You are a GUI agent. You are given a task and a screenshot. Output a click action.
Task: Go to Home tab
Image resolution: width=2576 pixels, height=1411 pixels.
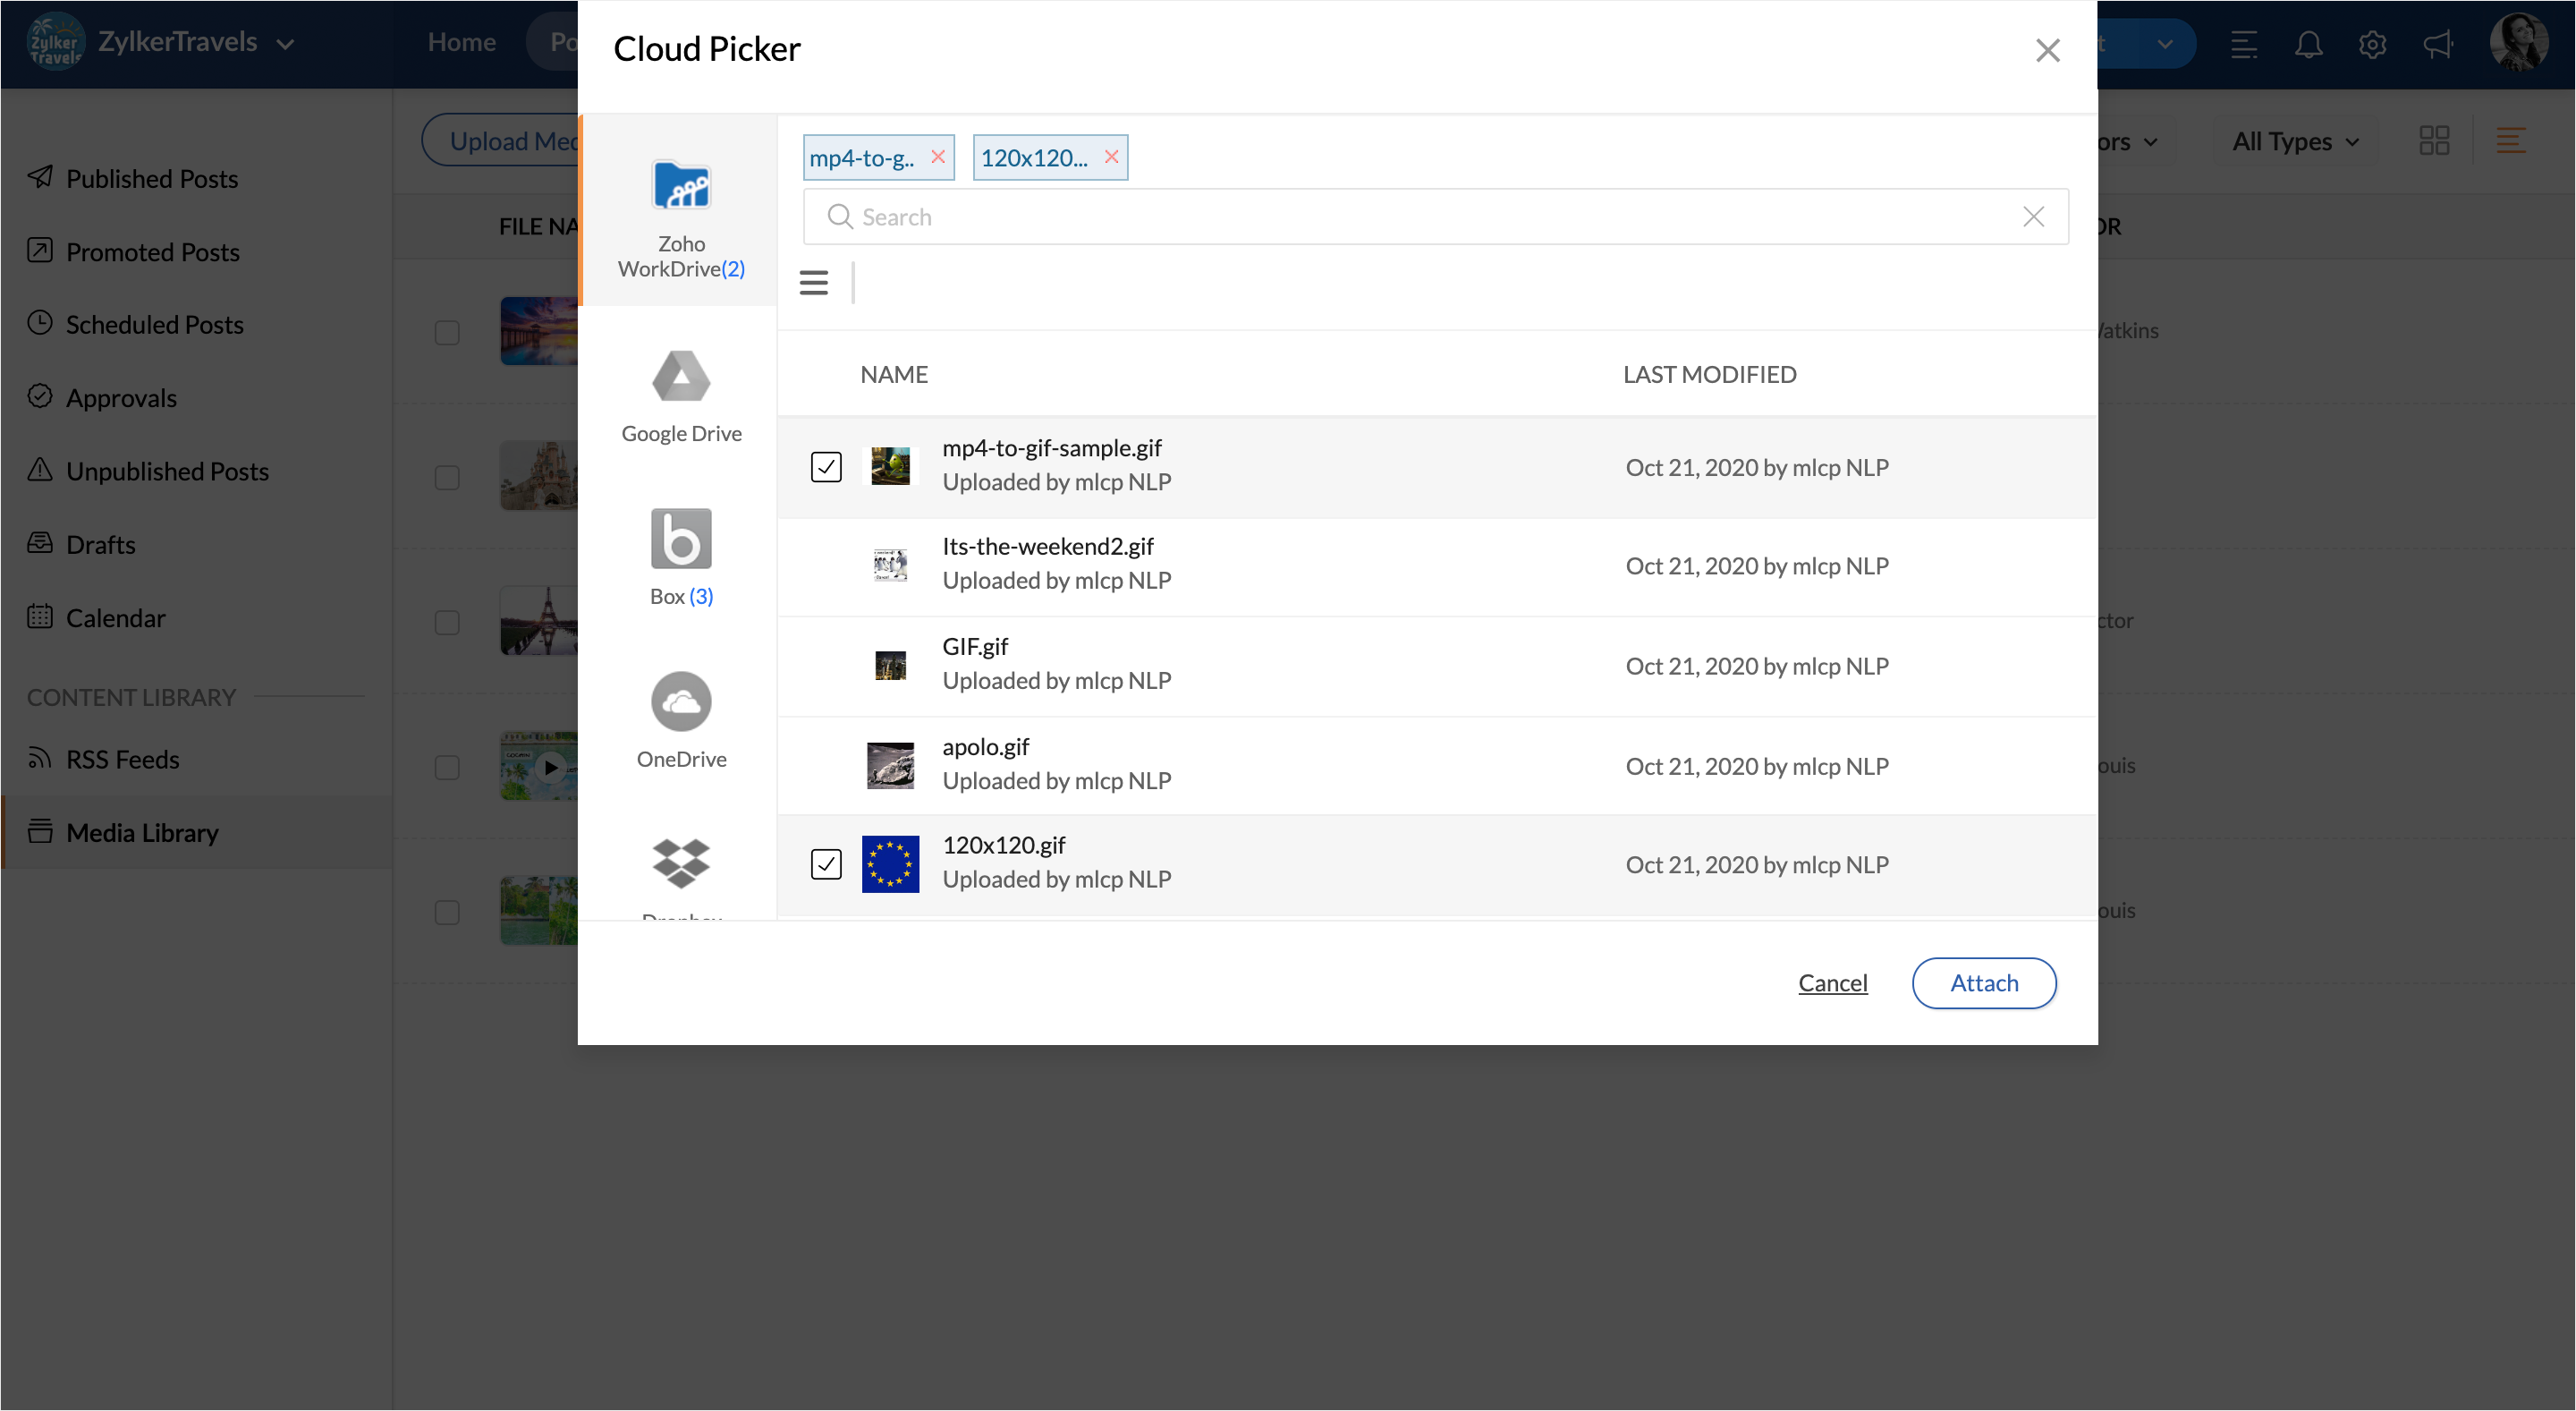point(461,42)
